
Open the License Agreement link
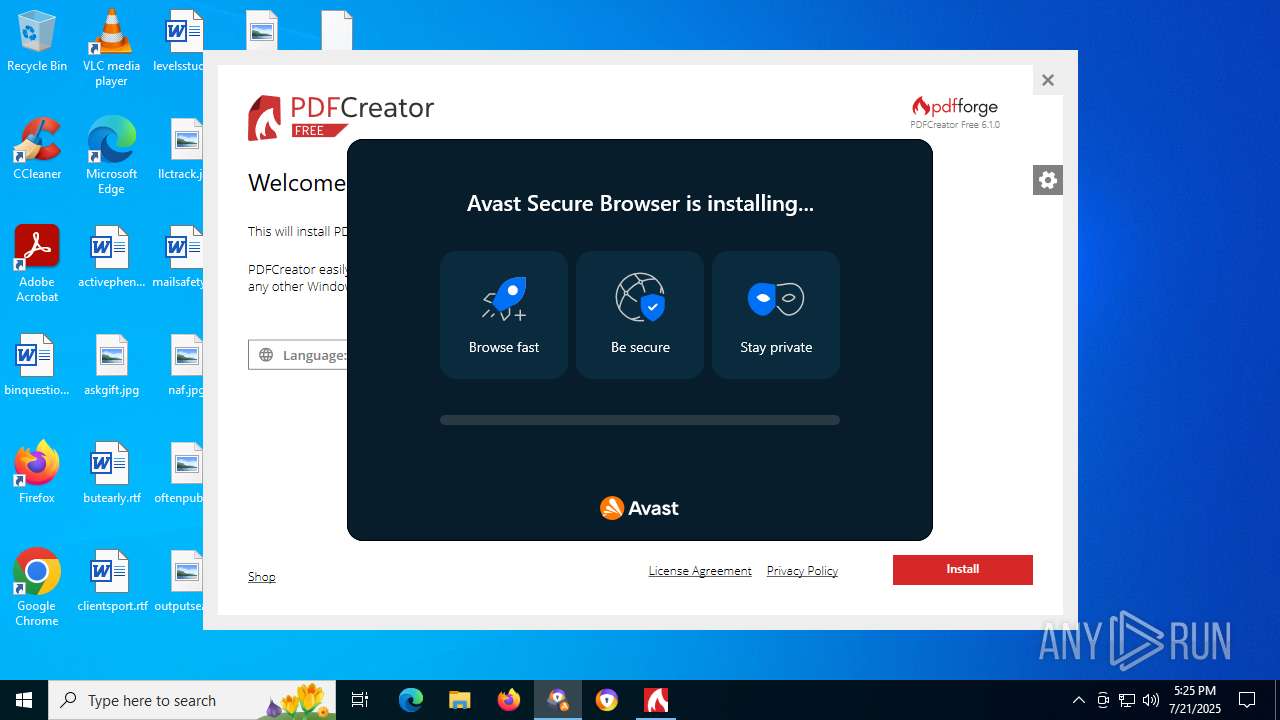pyautogui.click(x=700, y=571)
